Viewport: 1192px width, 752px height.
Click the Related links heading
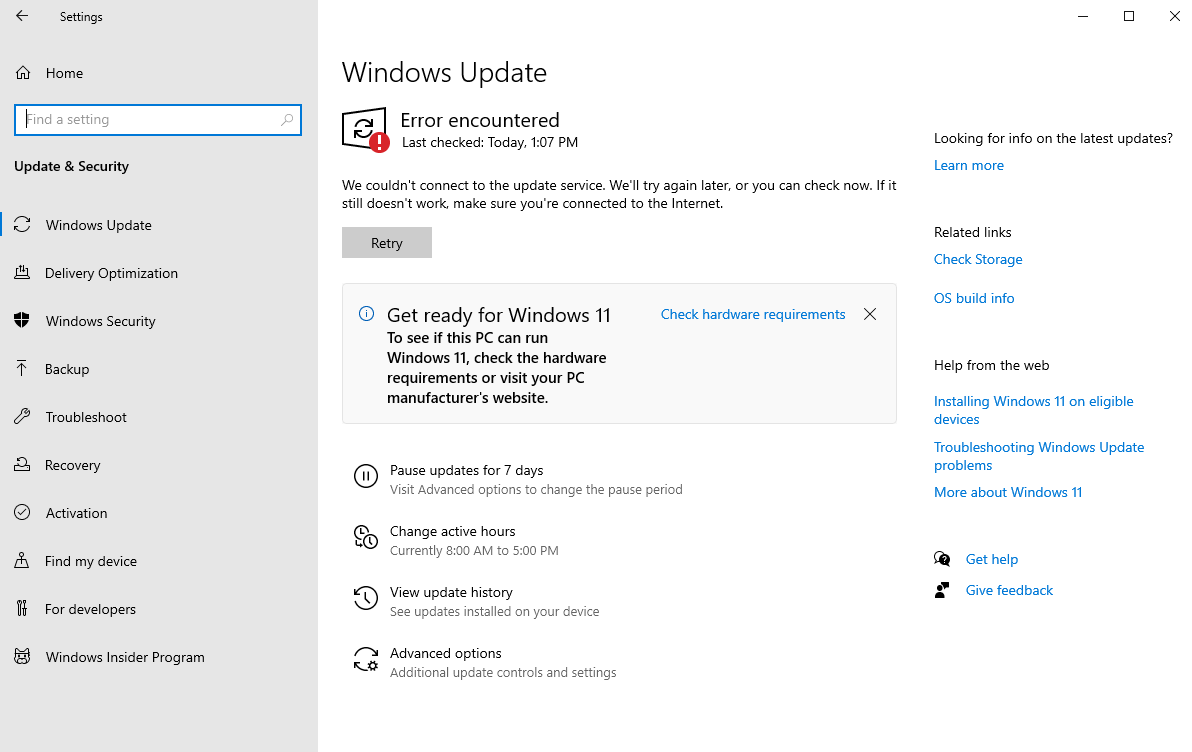click(x=972, y=232)
